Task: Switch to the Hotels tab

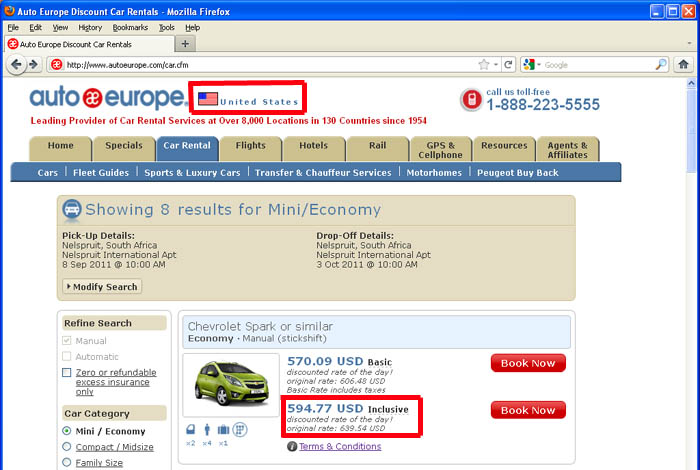Action: tap(313, 149)
